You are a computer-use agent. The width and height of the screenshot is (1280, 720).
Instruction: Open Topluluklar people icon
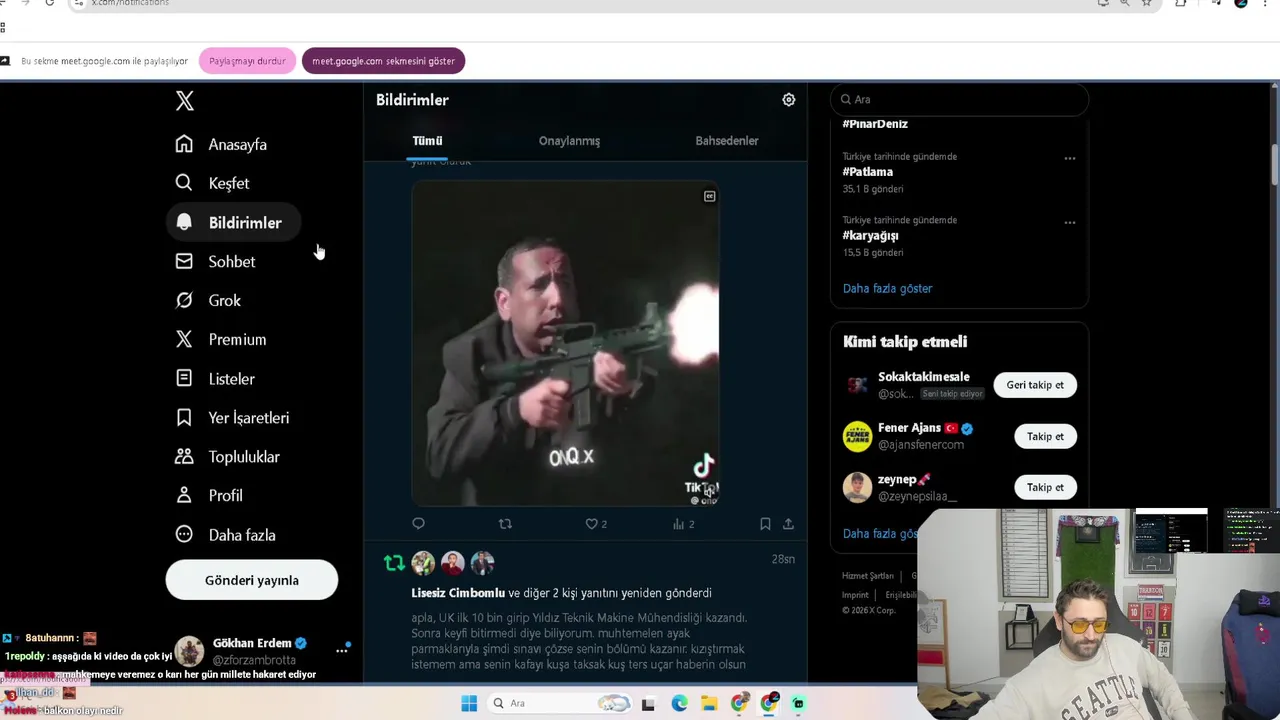point(184,456)
